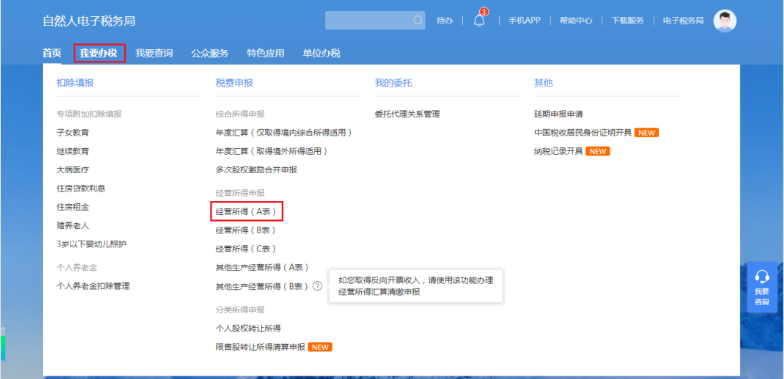The height and width of the screenshot is (379, 784).
Task: Click the 综合所得申报 subheading
Action: coord(240,114)
